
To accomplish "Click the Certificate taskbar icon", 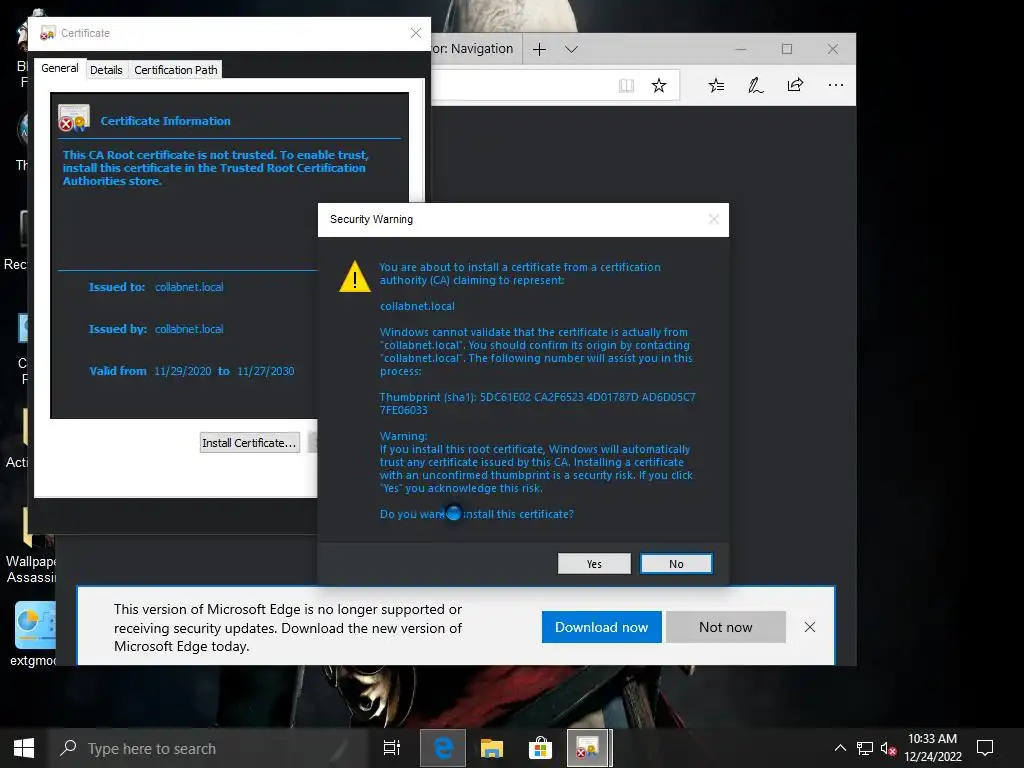I will click(x=589, y=748).
